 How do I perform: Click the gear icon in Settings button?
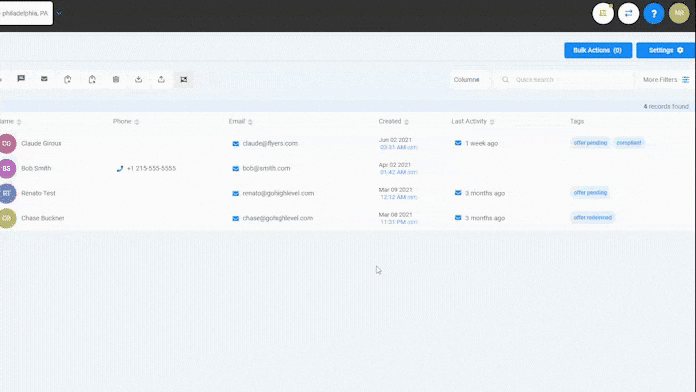[x=680, y=50]
